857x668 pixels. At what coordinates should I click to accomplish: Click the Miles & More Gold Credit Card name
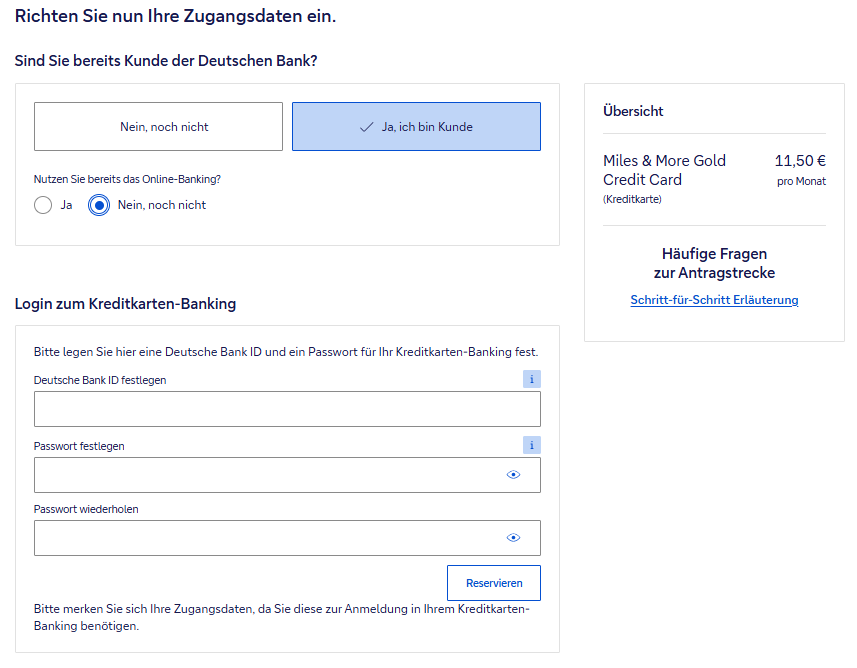(x=664, y=170)
